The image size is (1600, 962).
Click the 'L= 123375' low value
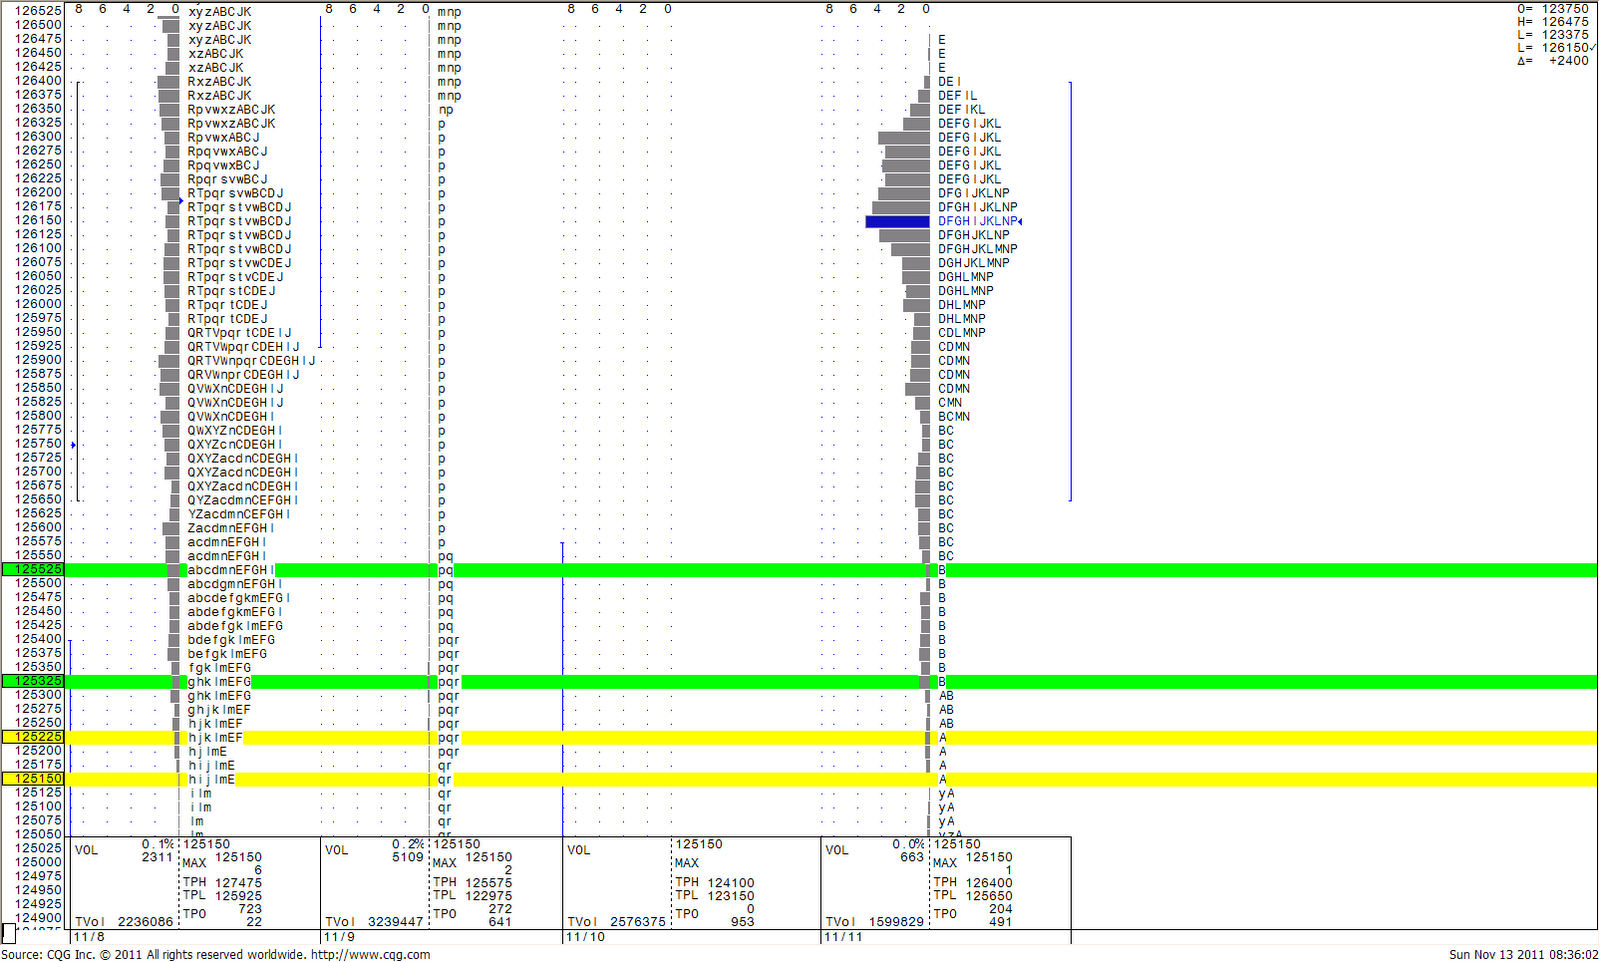point(1552,34)
